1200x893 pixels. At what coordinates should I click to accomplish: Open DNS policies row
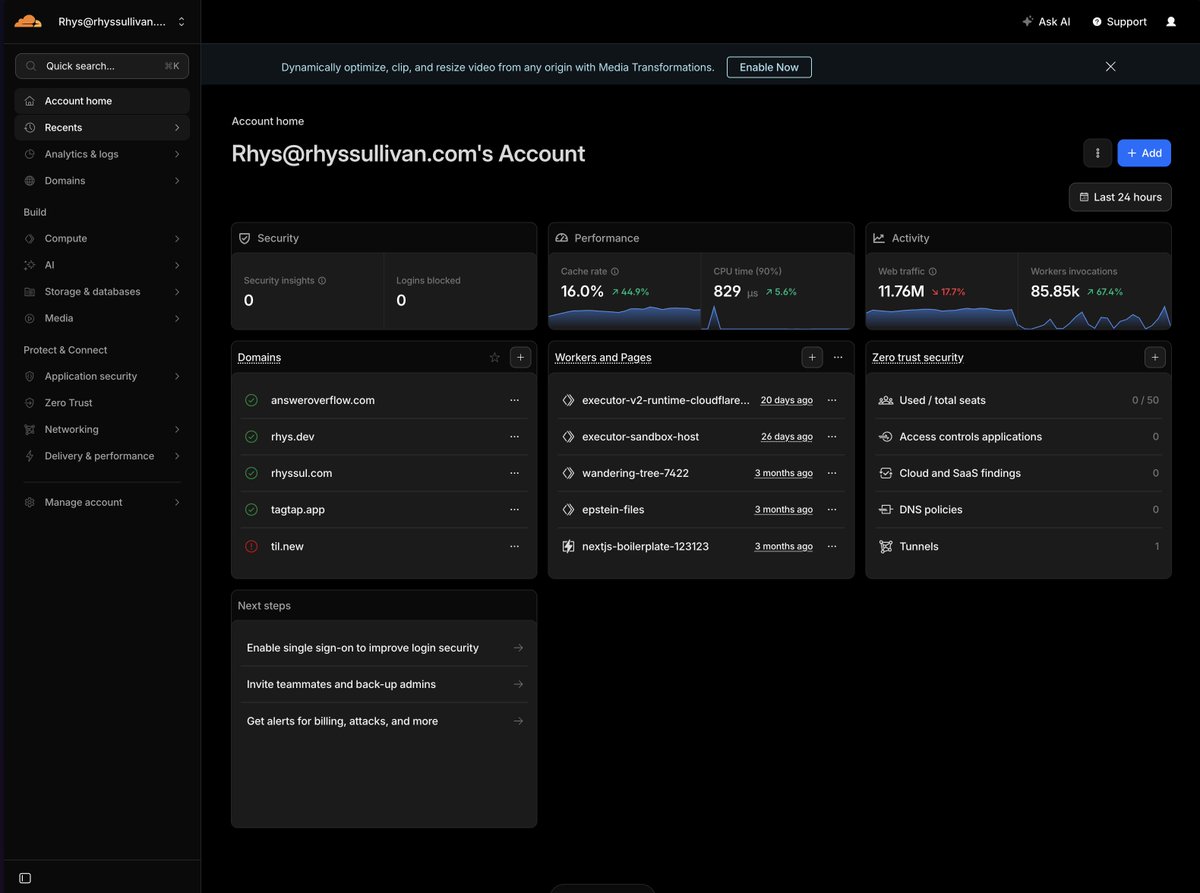pyautogui.click(x=1018, y=510)
